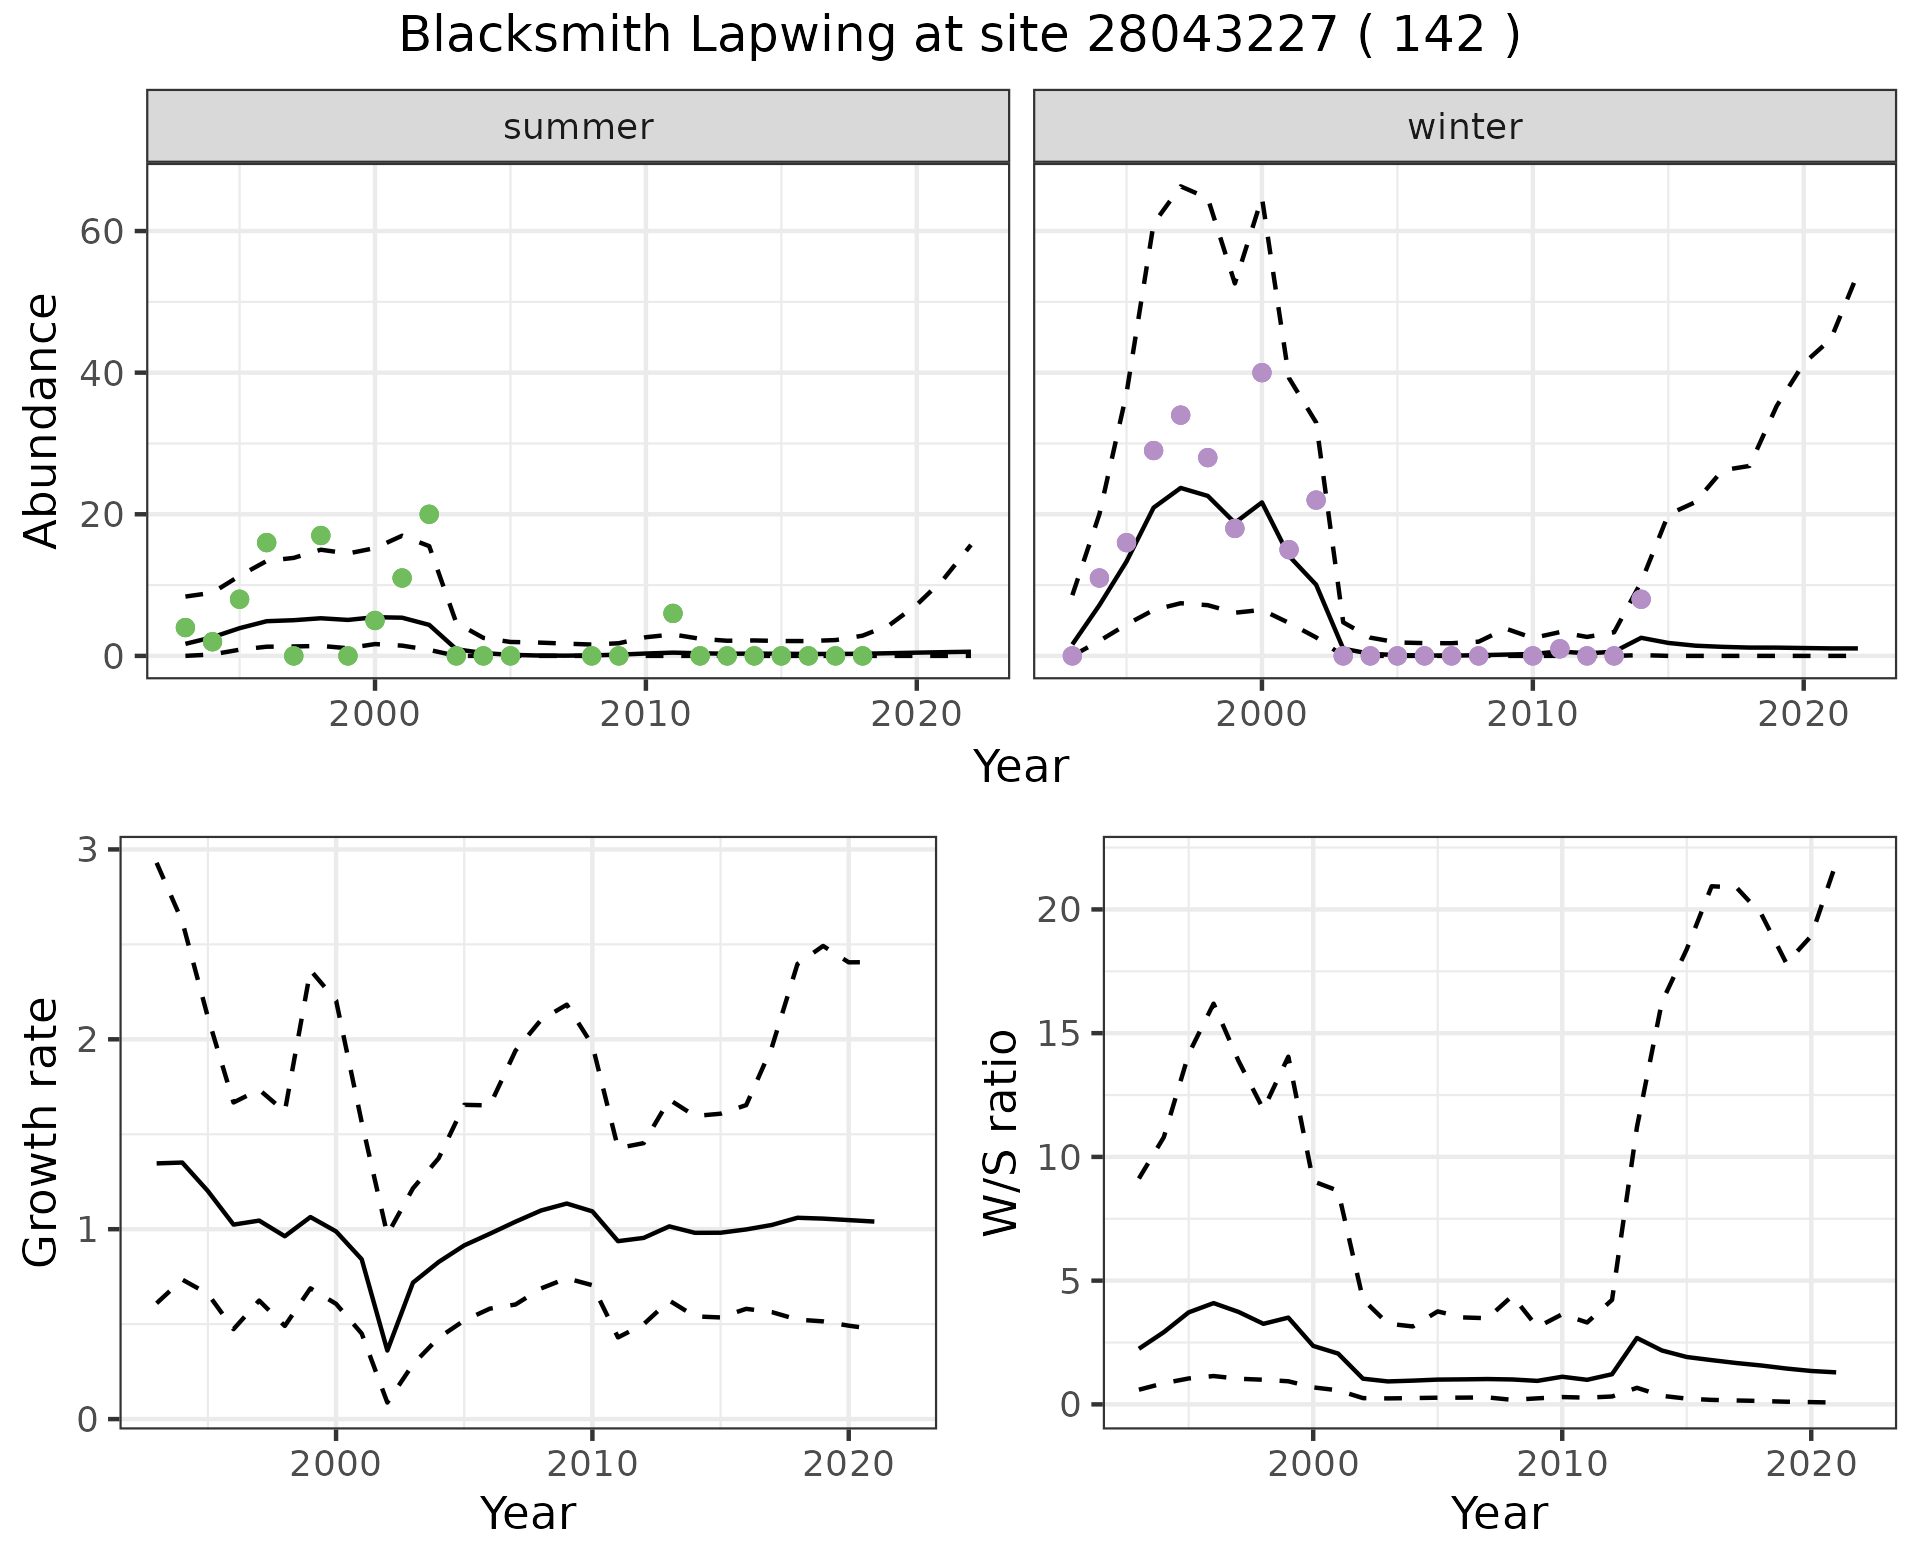This screenshot has width=1920, height=1560.
Task: Click the purple winter point near 2014
Action: pos(1641,599)
